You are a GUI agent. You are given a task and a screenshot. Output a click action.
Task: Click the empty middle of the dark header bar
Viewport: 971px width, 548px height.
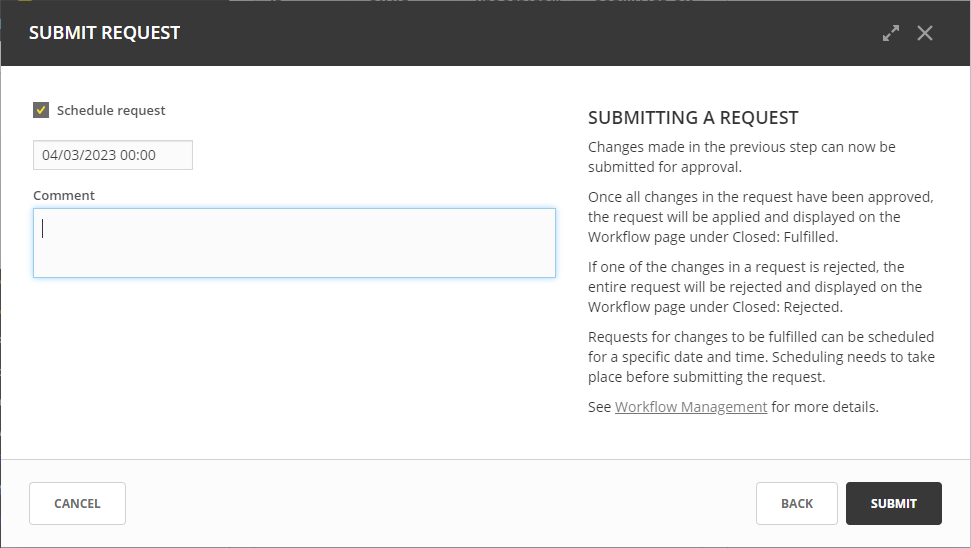click(500, 33)
